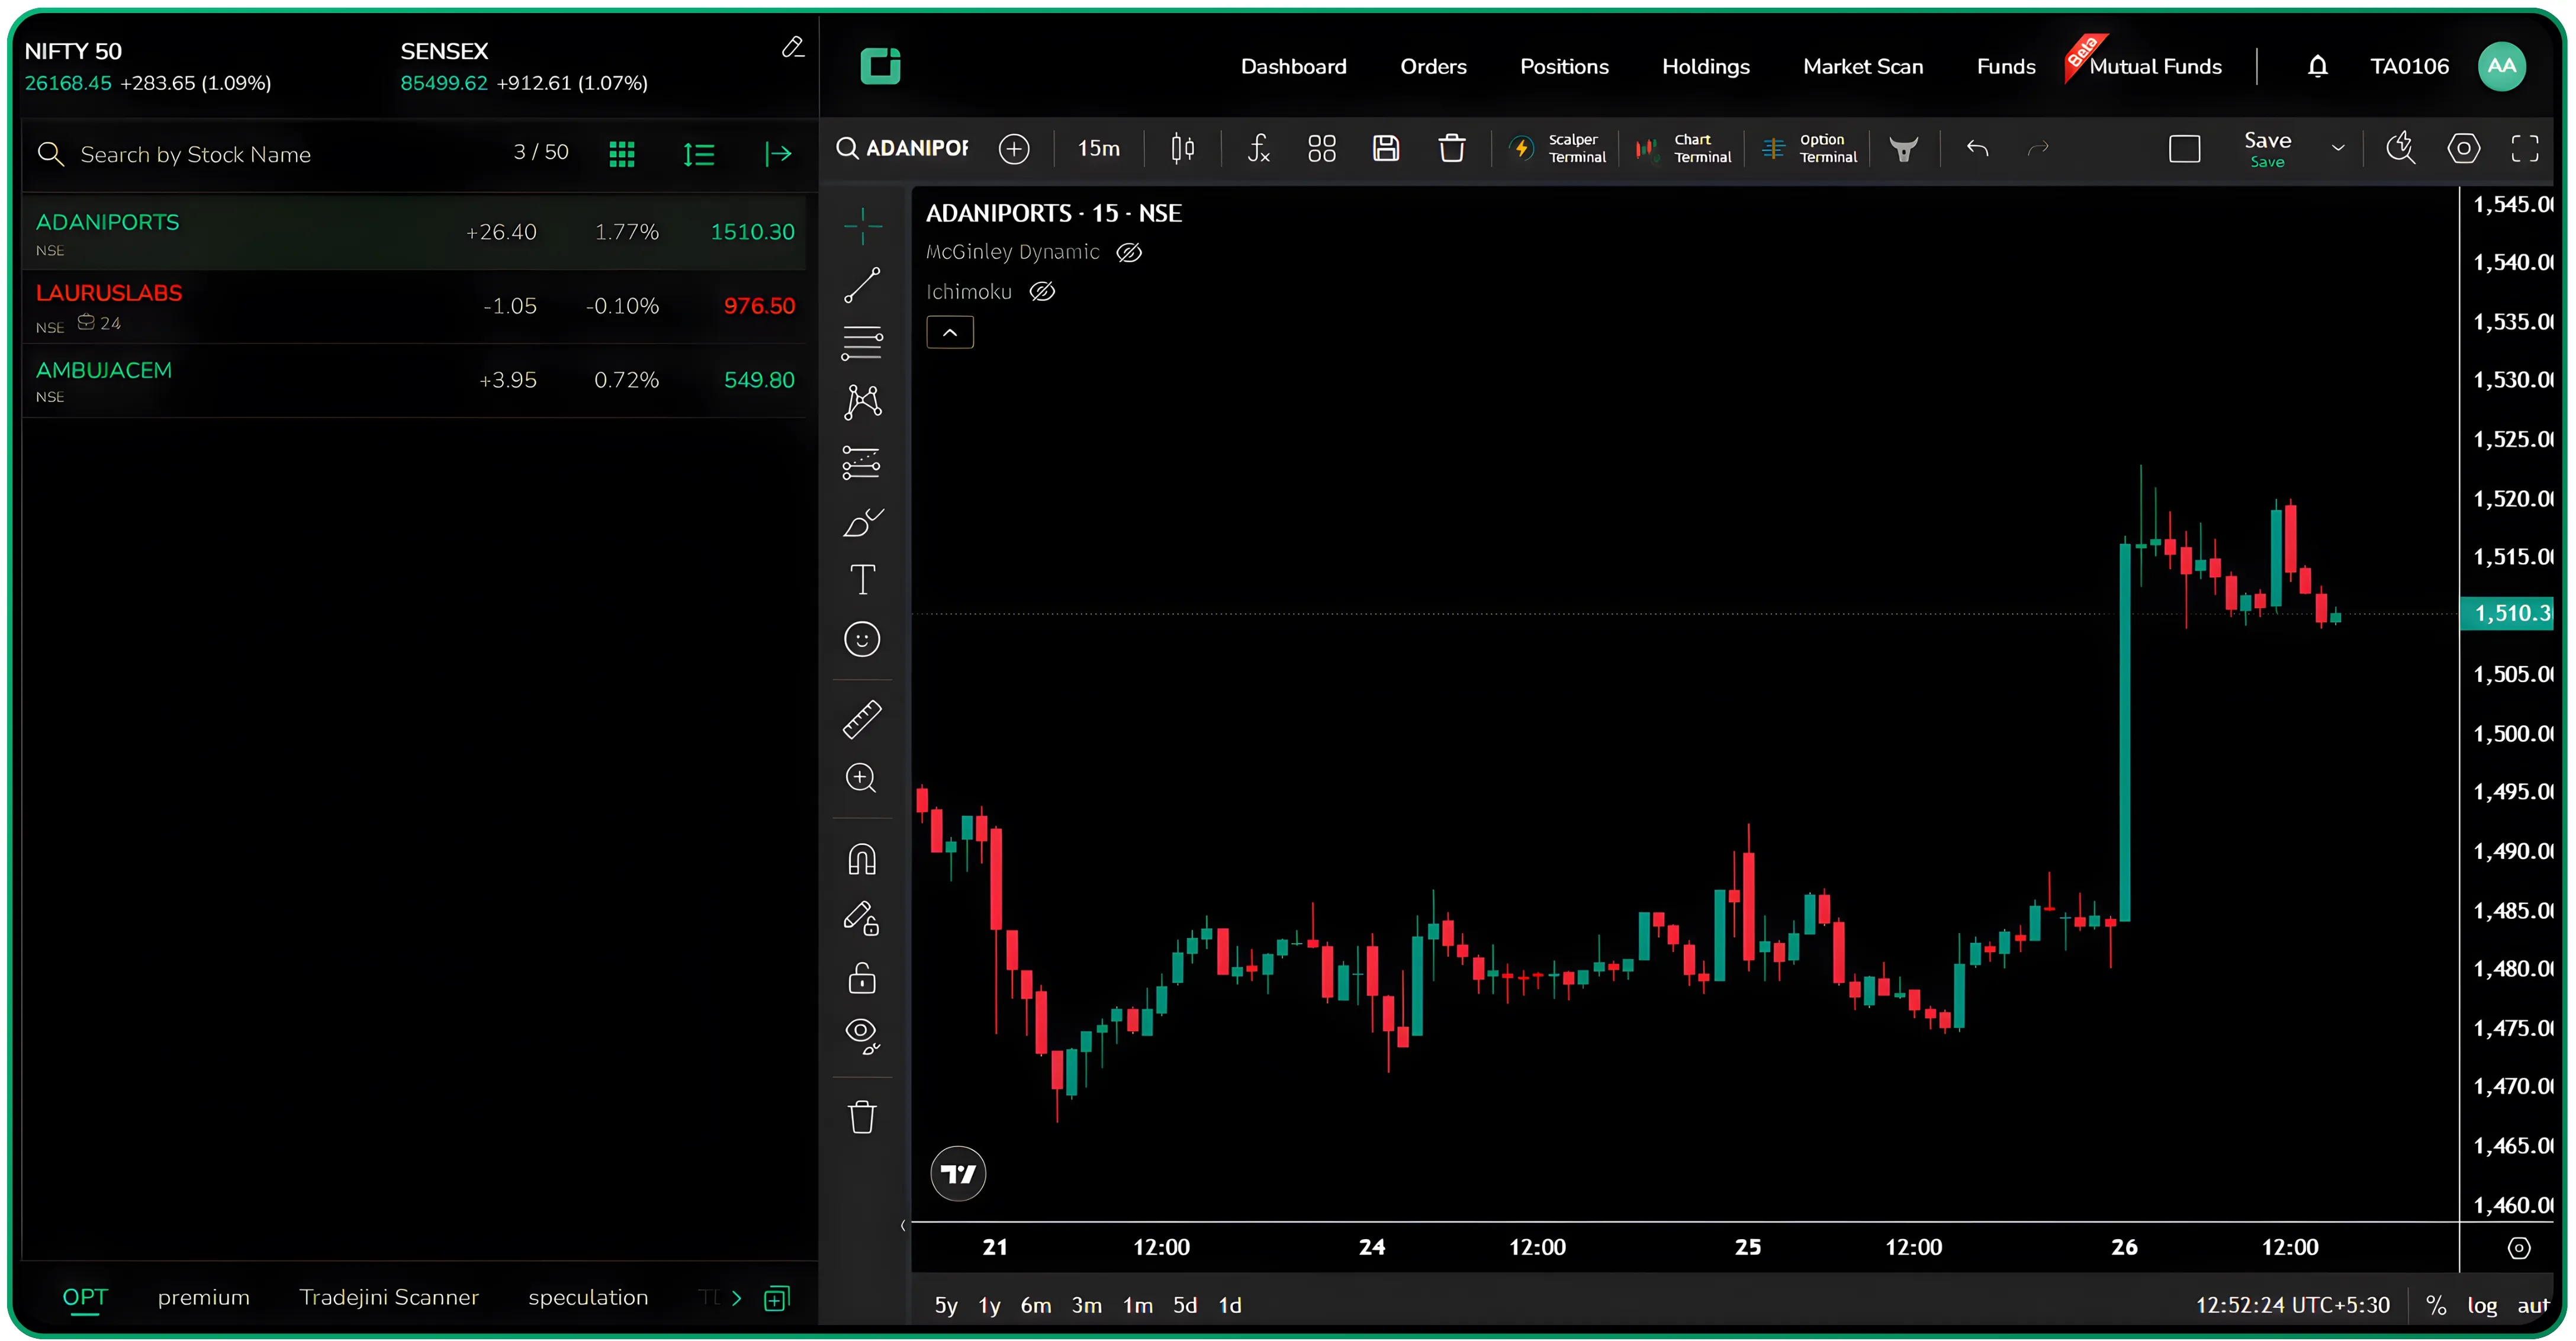Enable magnet snapping mode

pos(862,859)
